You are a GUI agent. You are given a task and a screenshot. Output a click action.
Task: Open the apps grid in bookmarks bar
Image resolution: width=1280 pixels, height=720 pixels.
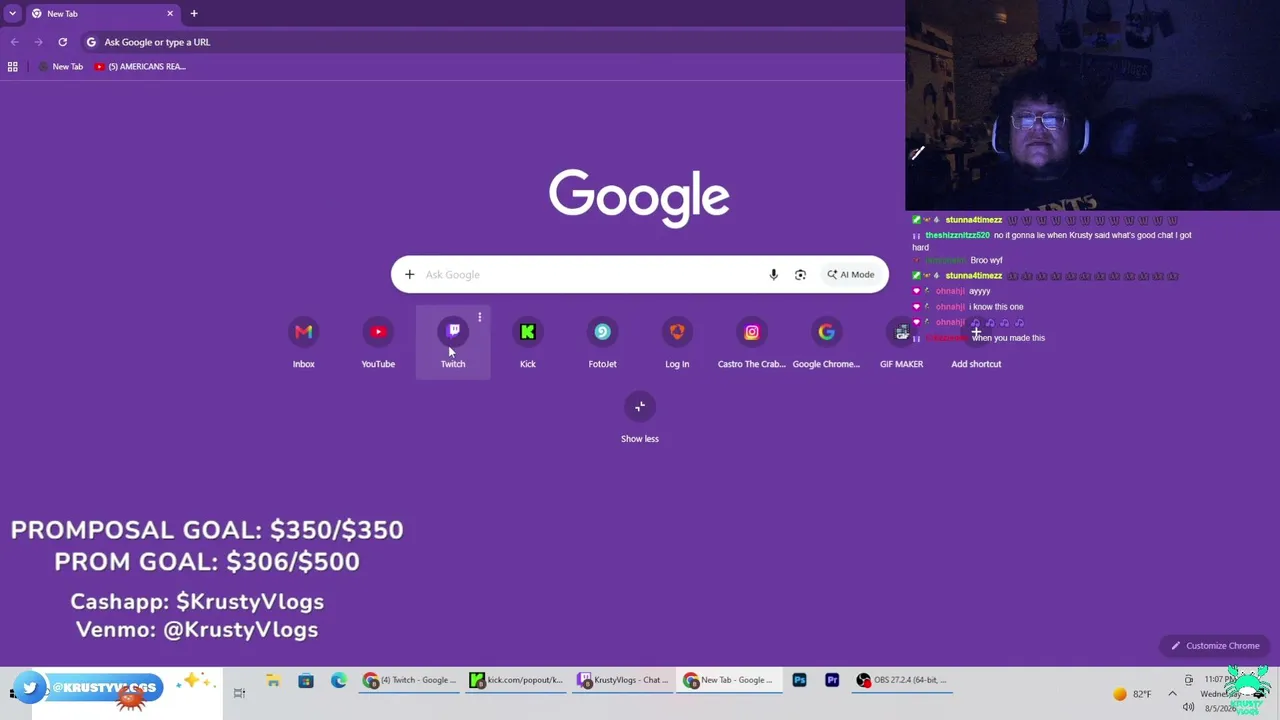13,67
